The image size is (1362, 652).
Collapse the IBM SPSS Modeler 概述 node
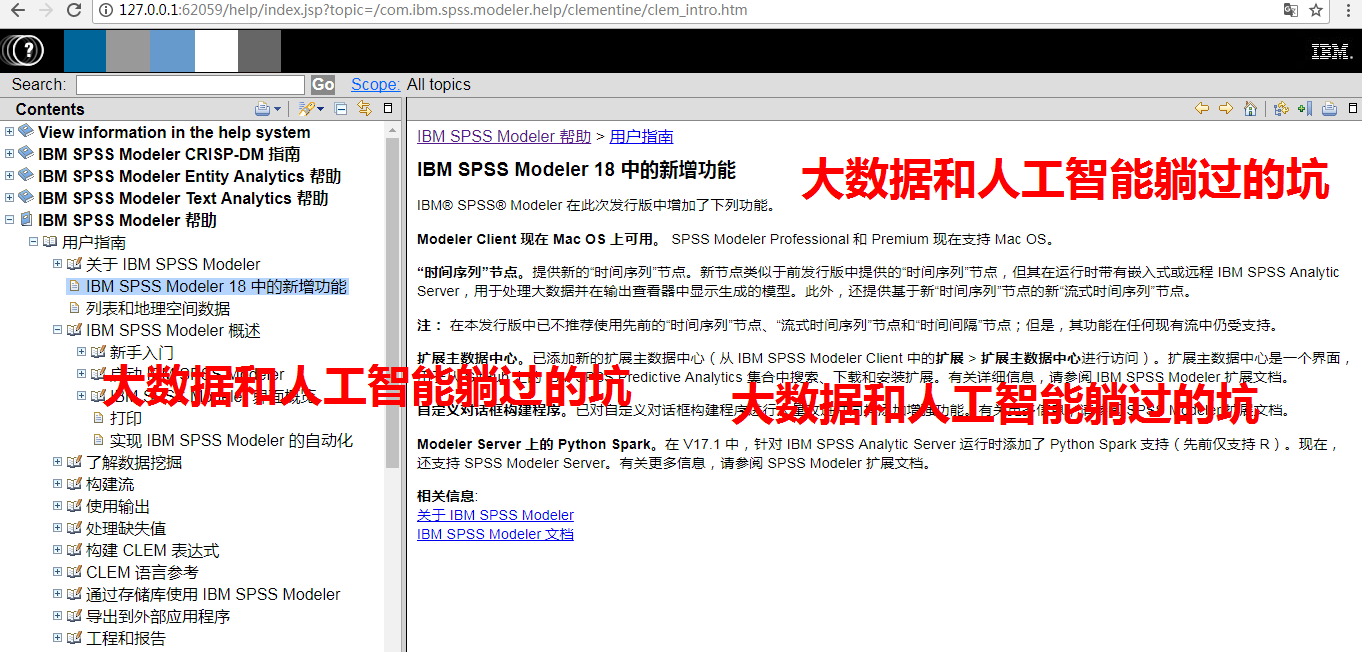pyautogui.click(x=58, y=330)
